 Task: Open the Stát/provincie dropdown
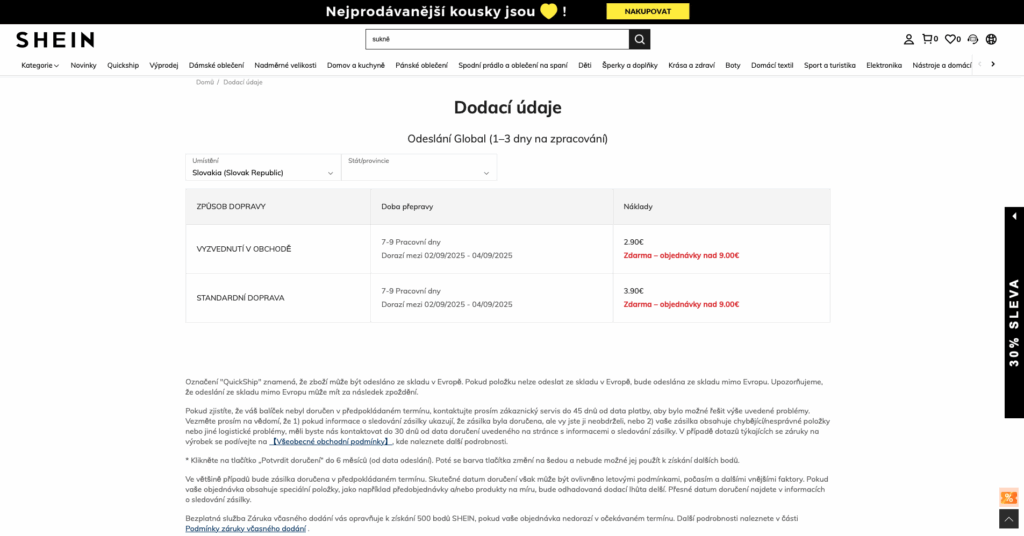(418, 167)
